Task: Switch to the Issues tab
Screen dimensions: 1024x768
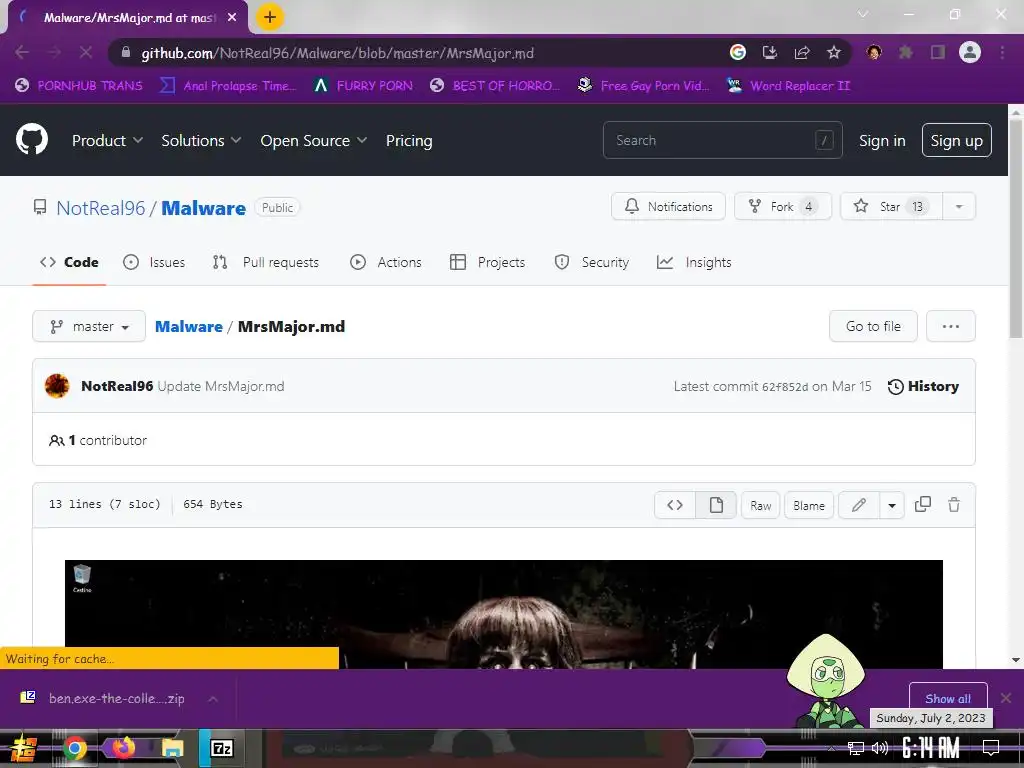Action: tap(154, 262)
